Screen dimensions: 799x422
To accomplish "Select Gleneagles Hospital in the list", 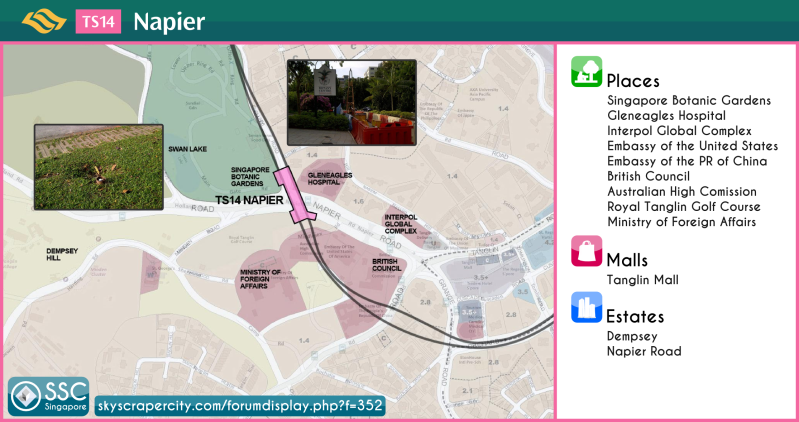I will [x=666, y=116].
